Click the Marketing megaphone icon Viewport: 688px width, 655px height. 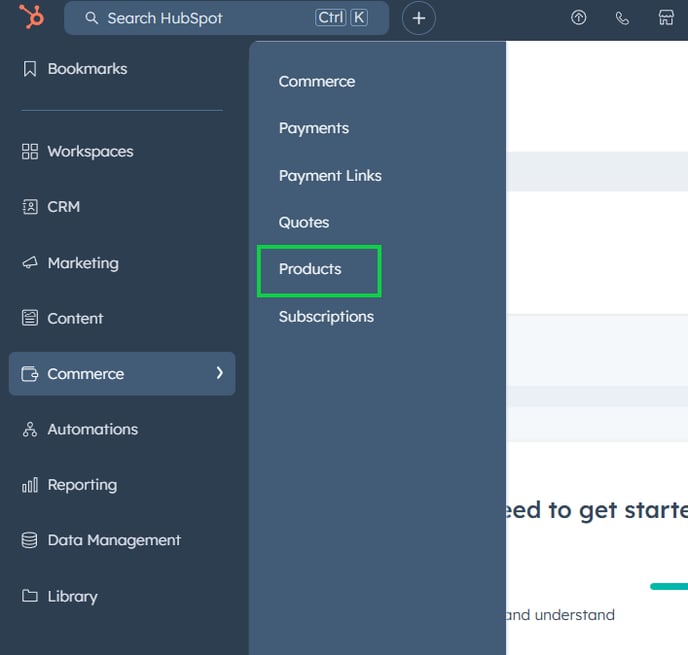29,263
